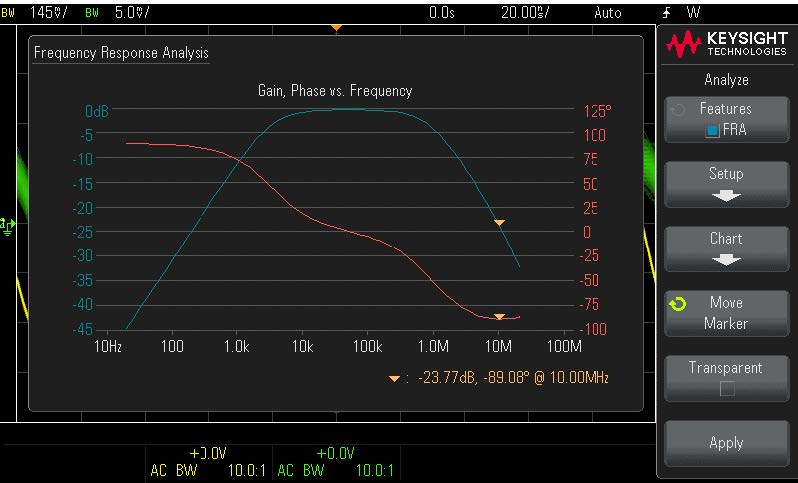This screenshot has height=483, width=798.
Task: Click the Frequency Response Analysis dialog title
Action: point(121,53)
